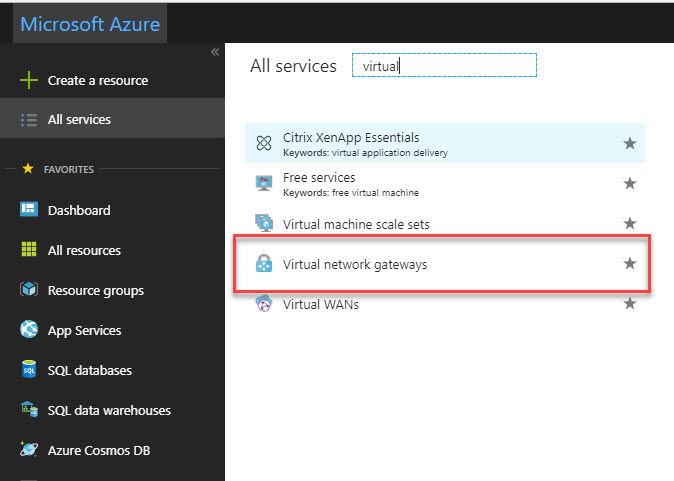This screenshot has height=481, width=674.
Task: Click the Resource groups cube icon
Action: pyautogui.click(x=29, y=290)
